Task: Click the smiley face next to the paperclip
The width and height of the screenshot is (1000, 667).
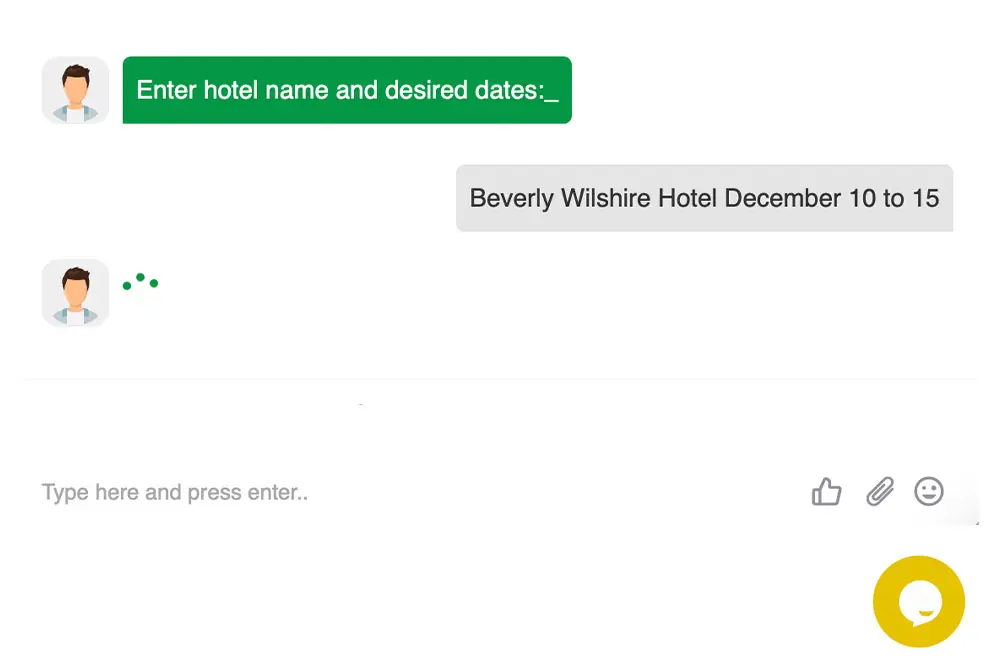Action: tap(929, 492)
